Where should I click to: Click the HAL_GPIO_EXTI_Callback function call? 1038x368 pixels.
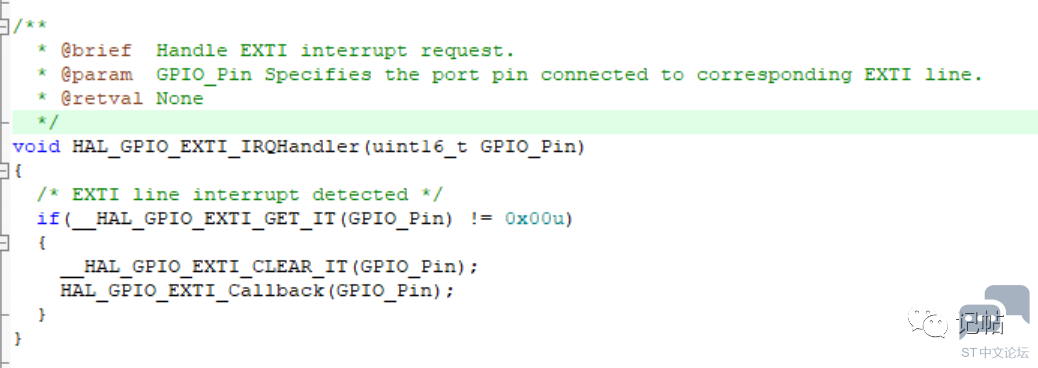click(x=258, y=291)
